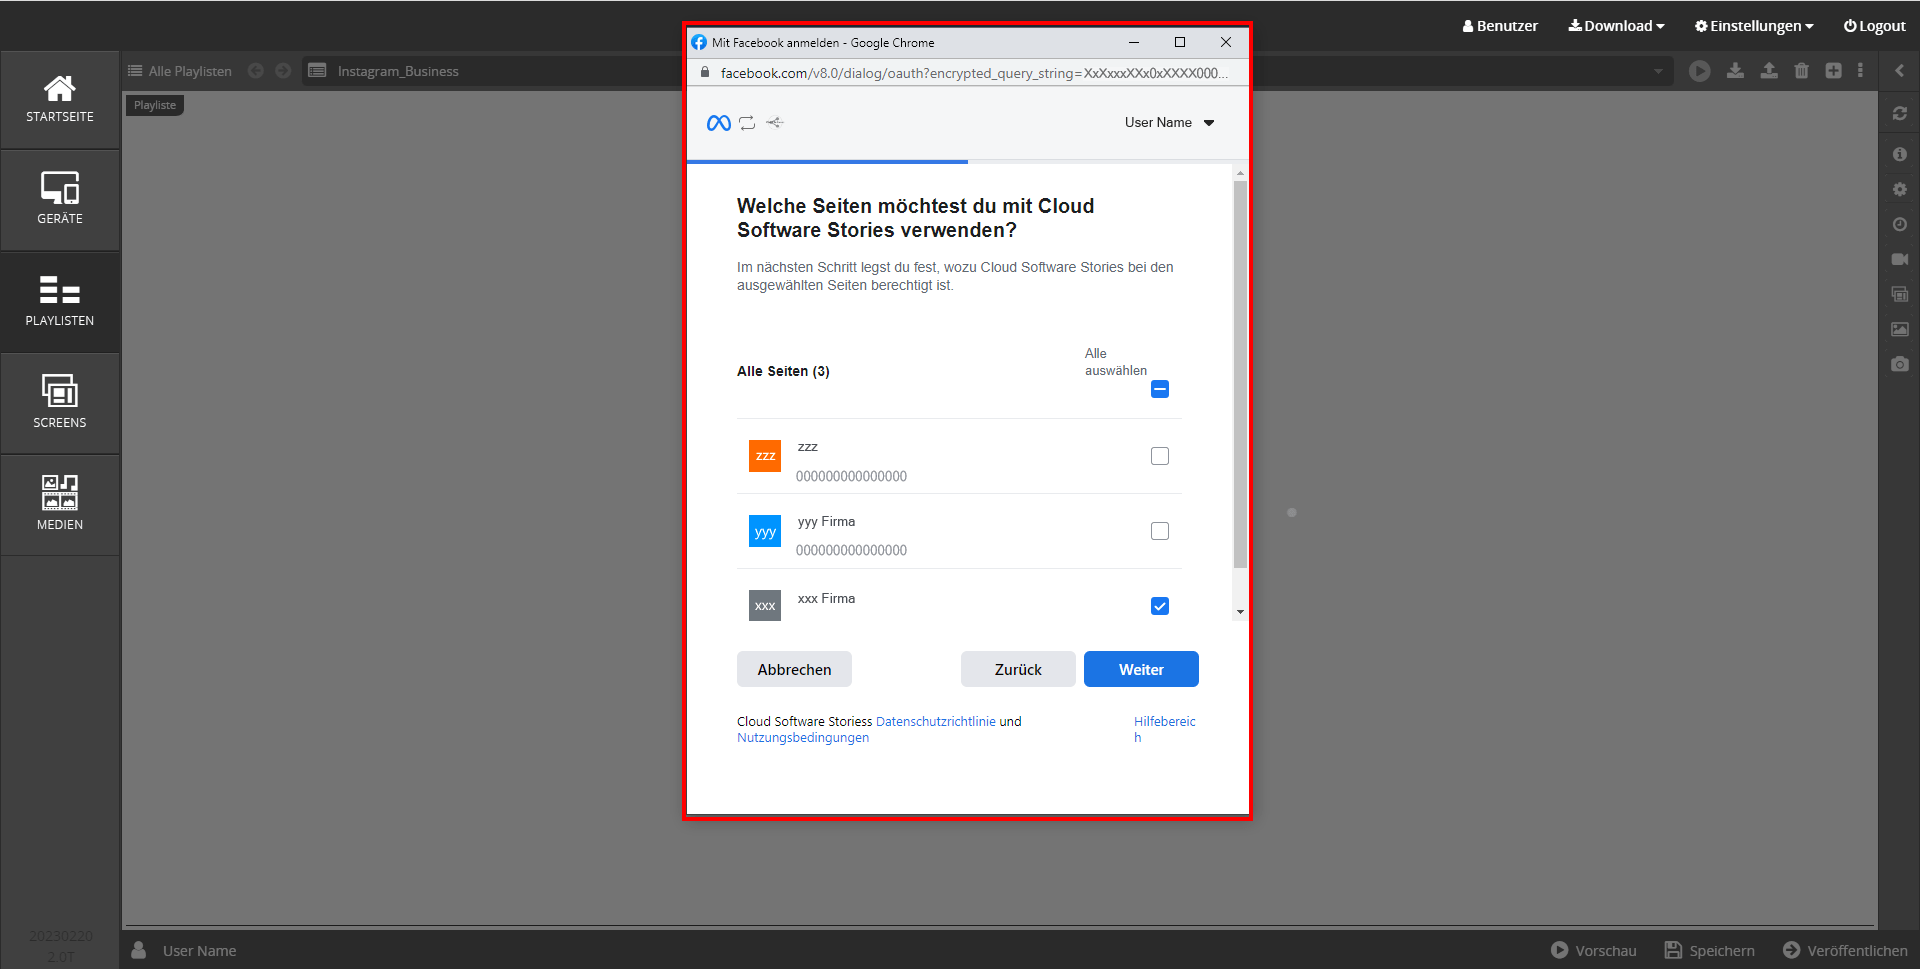
Task: Click the photo camera icon in sidebar
Action: (1899, 364)
